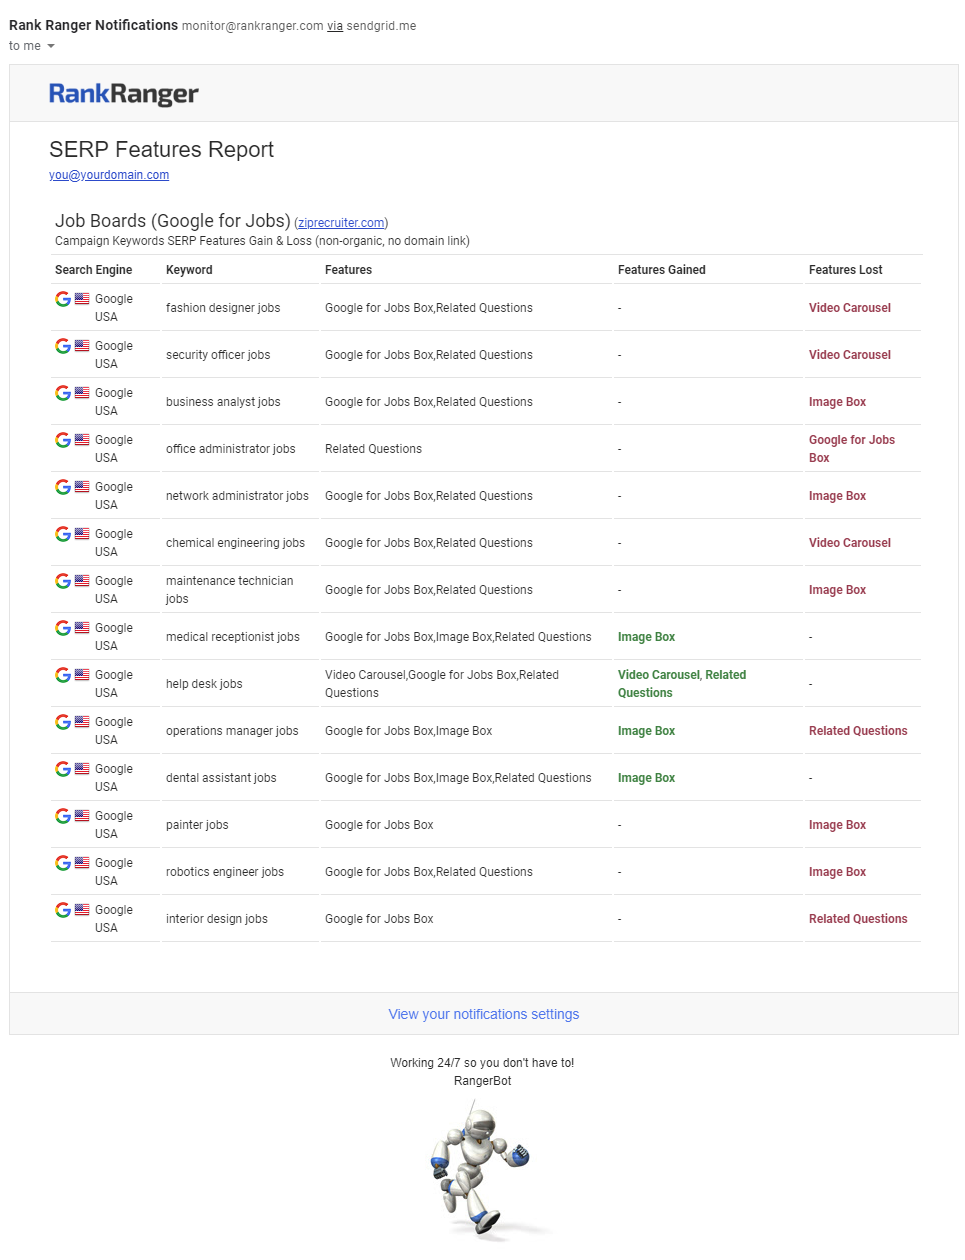Click the Google icon in painter jobs row
Image resolution: width=965 pixels, height=1260 pixels.
pyautogui.click(x=63, y=816)
